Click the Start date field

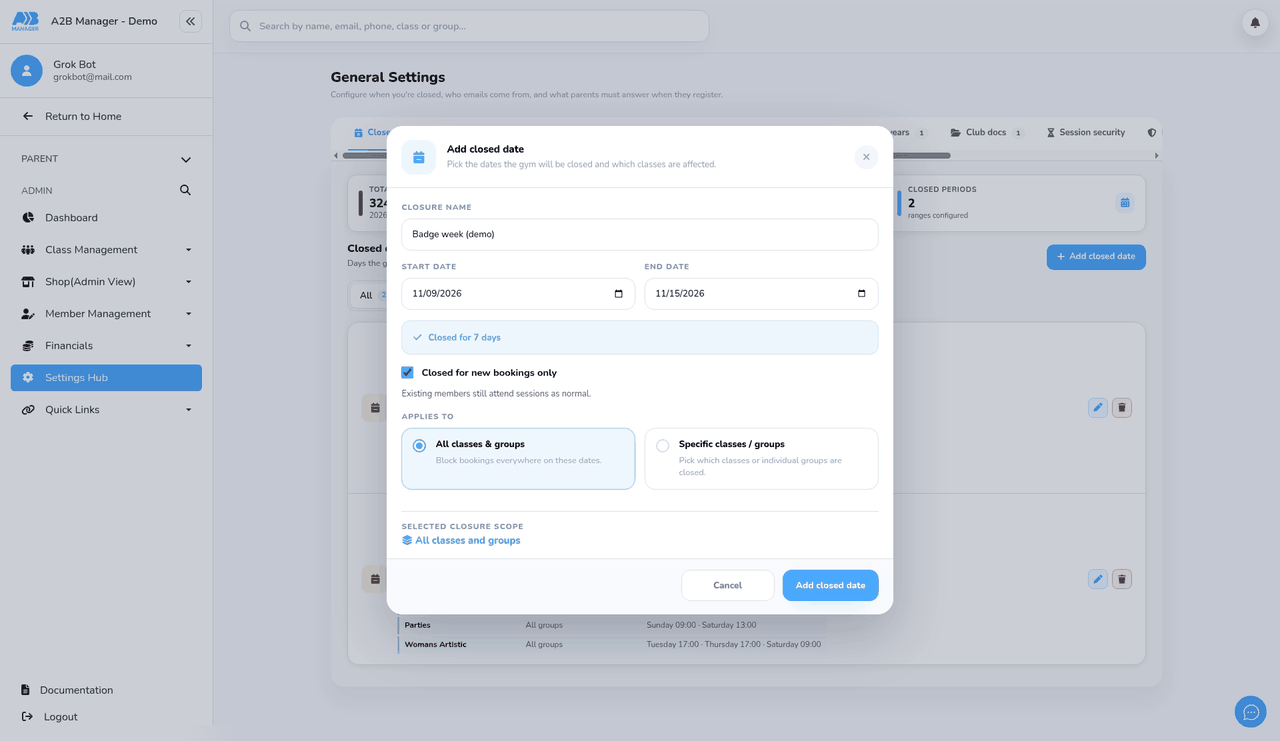pos(518,294)
